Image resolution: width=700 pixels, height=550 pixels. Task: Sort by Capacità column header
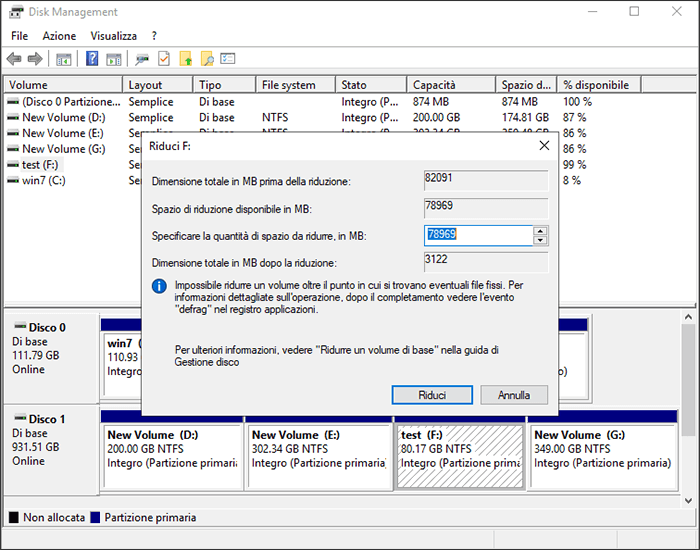click(x=451, y=85)
